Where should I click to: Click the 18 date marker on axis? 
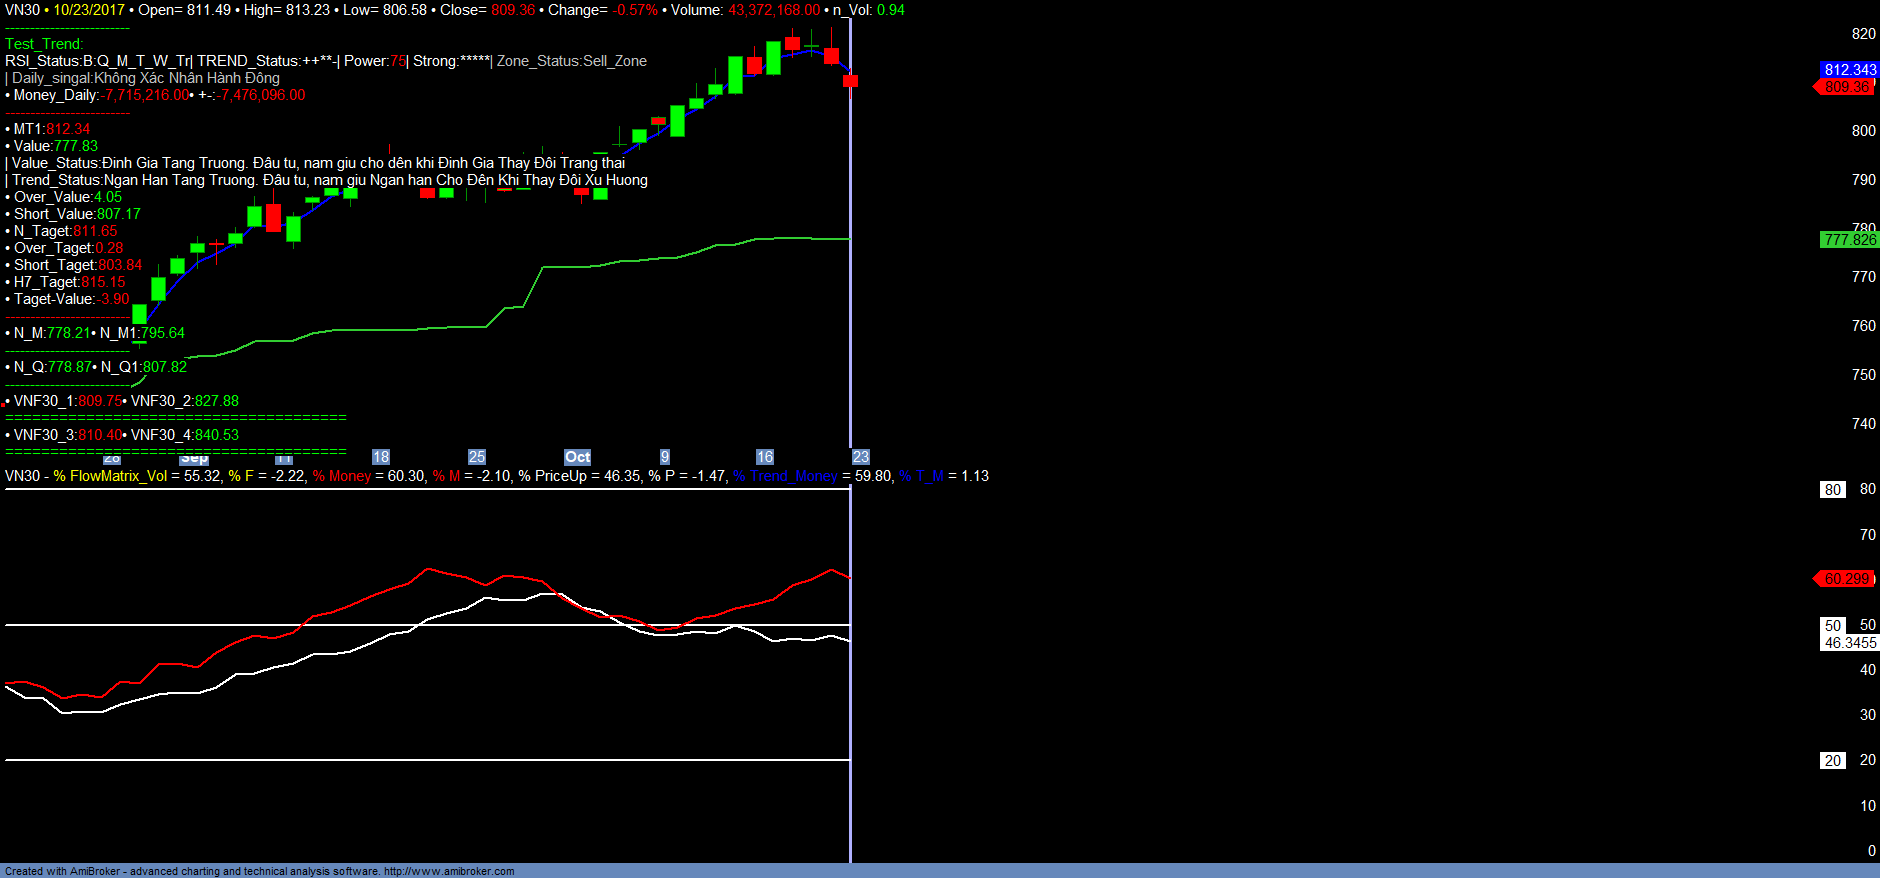click(x=381, y=457)
